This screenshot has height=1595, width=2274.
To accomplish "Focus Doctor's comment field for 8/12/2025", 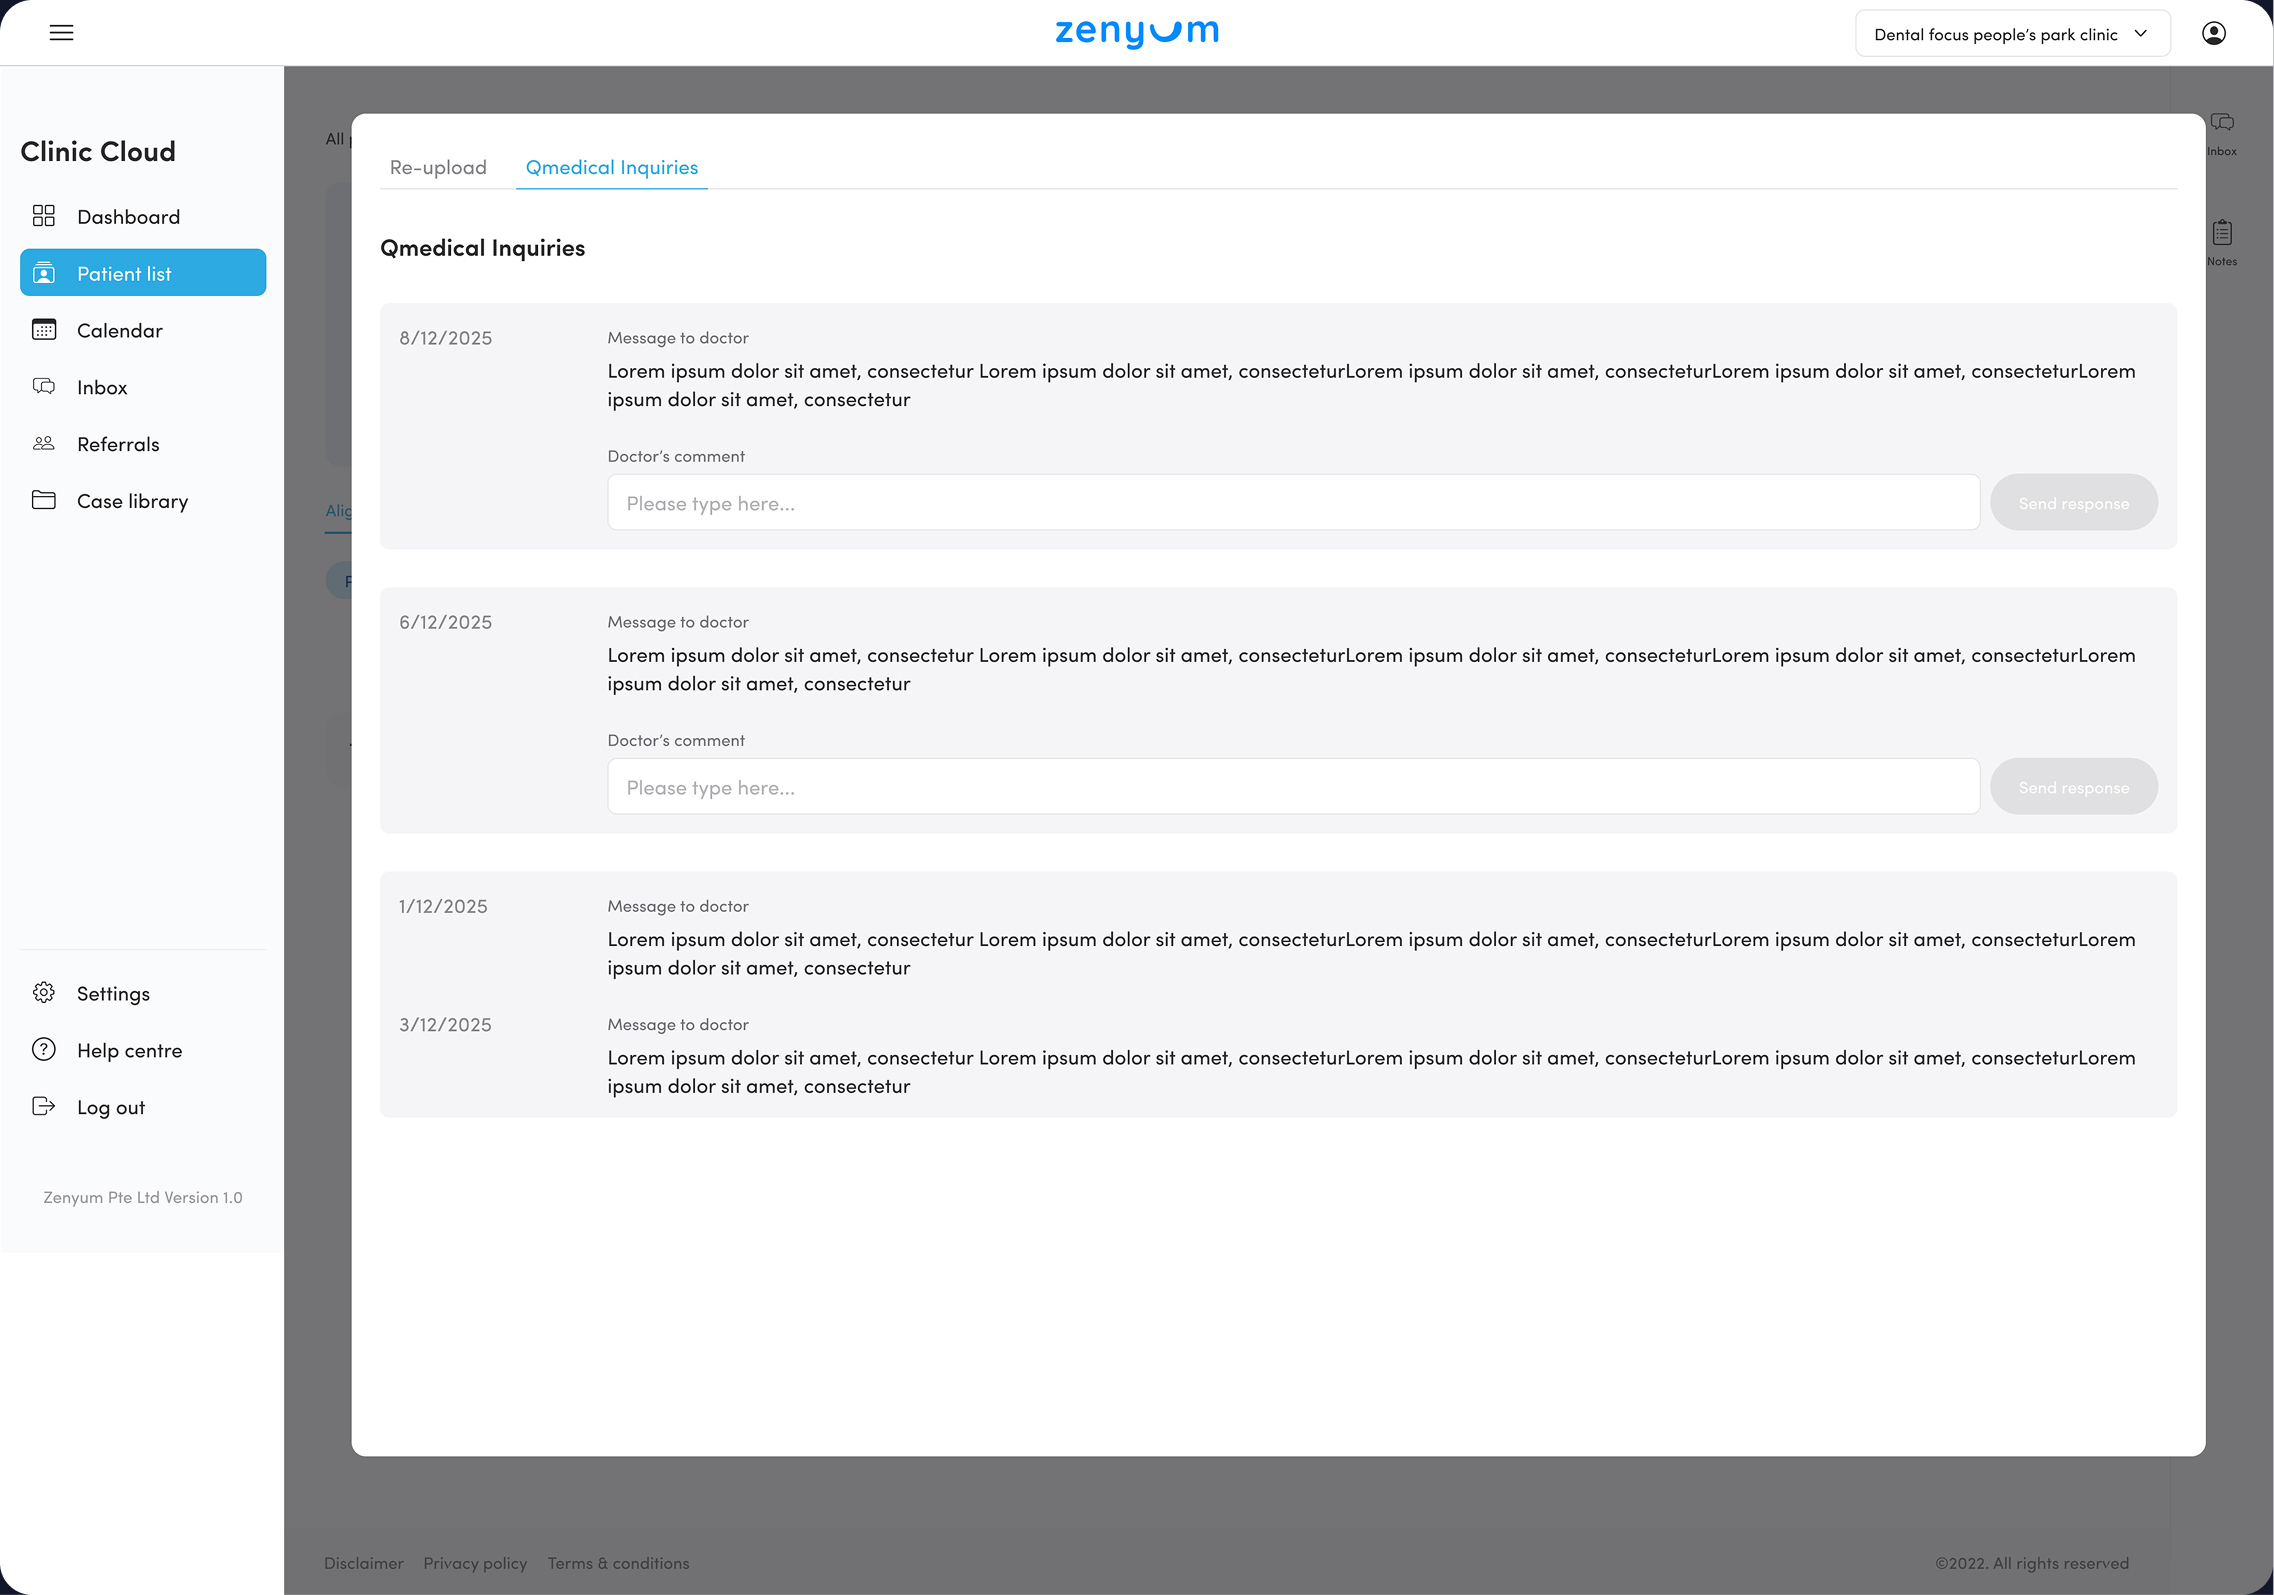I will (x=1292, y=503).
